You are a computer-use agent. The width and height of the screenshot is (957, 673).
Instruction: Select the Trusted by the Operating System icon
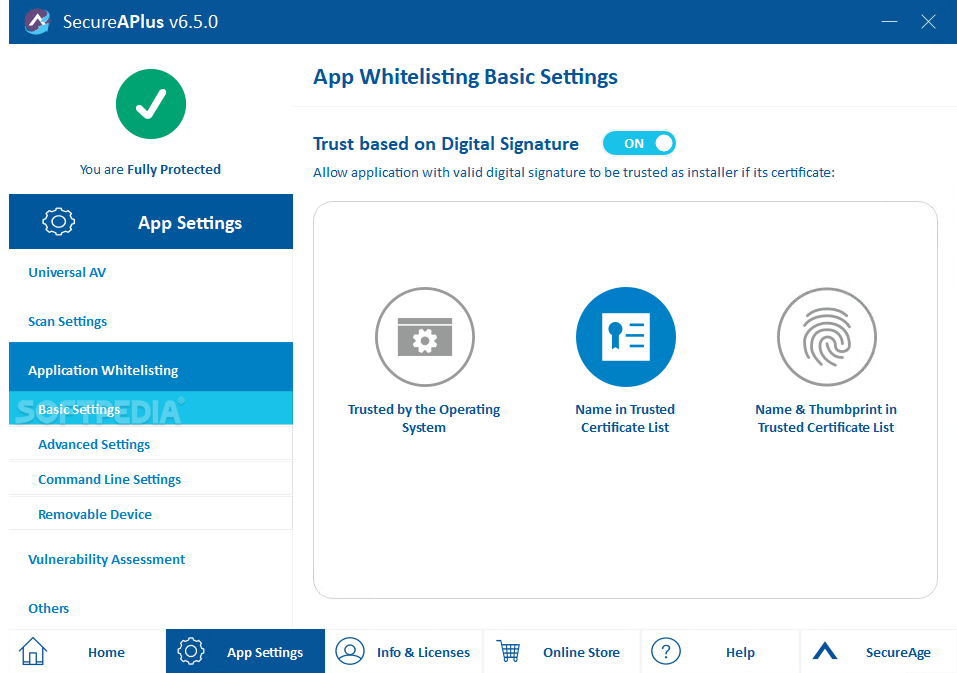(425, 337)
